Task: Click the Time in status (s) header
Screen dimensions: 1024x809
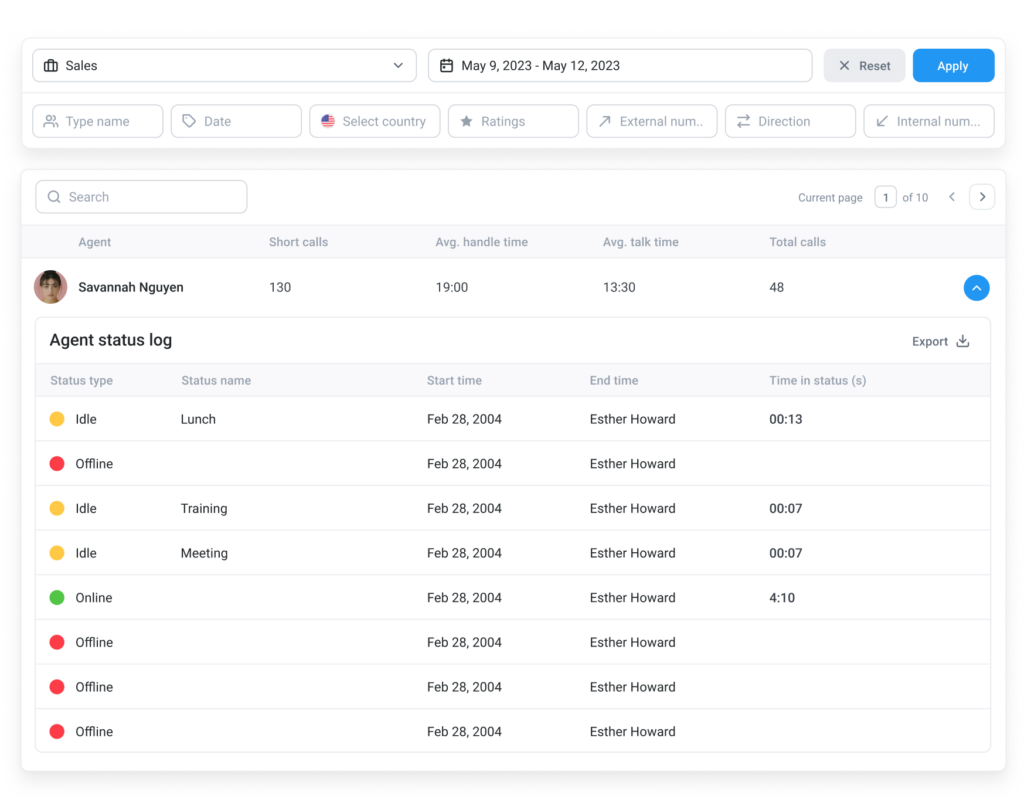Action: [818, 381]
